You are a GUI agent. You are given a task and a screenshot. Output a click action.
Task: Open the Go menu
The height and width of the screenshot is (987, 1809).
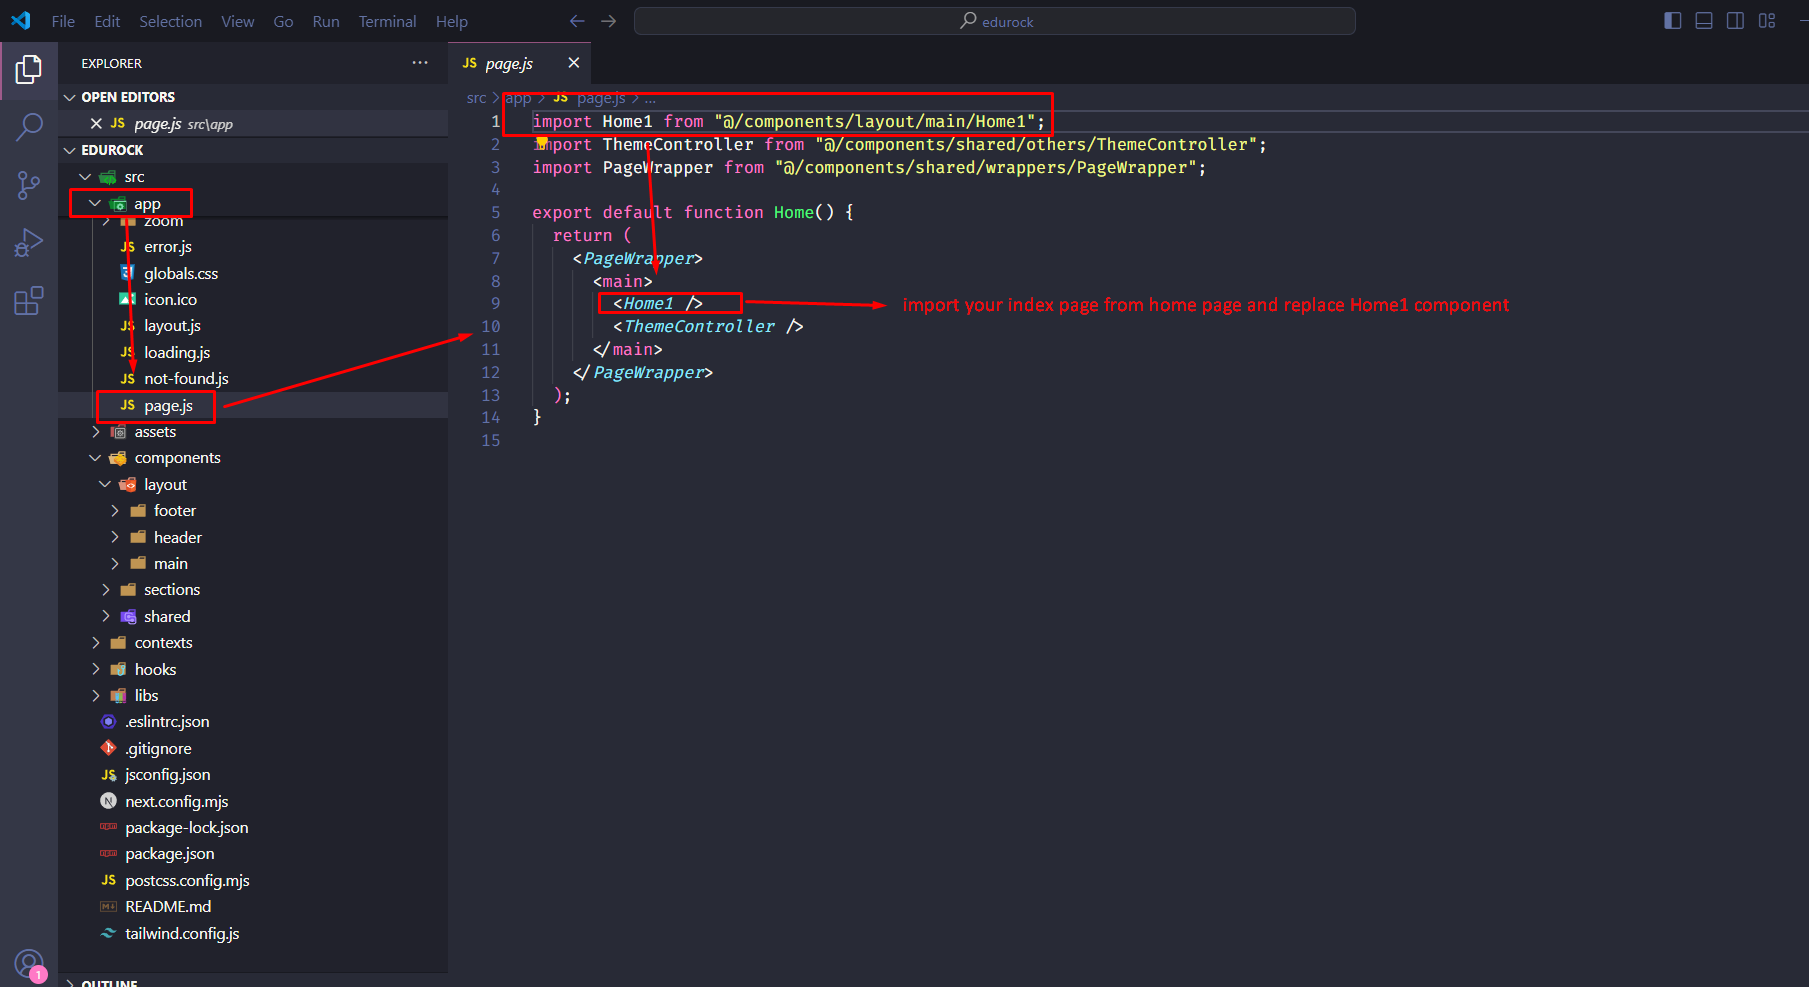tap(284, 21)
